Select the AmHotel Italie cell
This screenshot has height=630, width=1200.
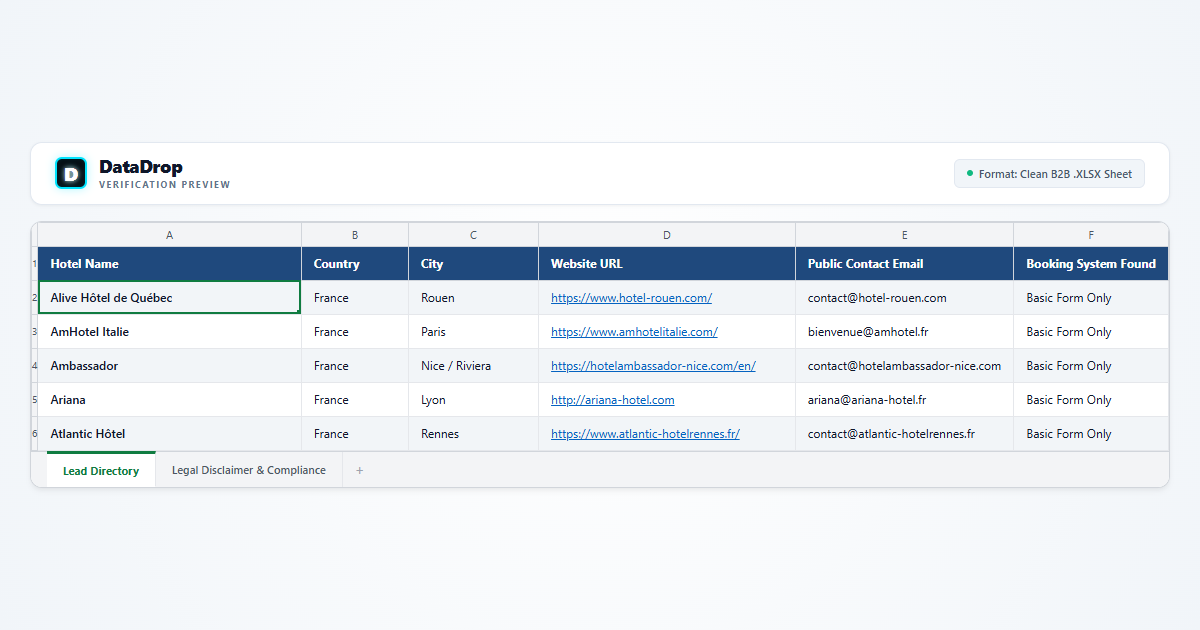tap(170, 332)
